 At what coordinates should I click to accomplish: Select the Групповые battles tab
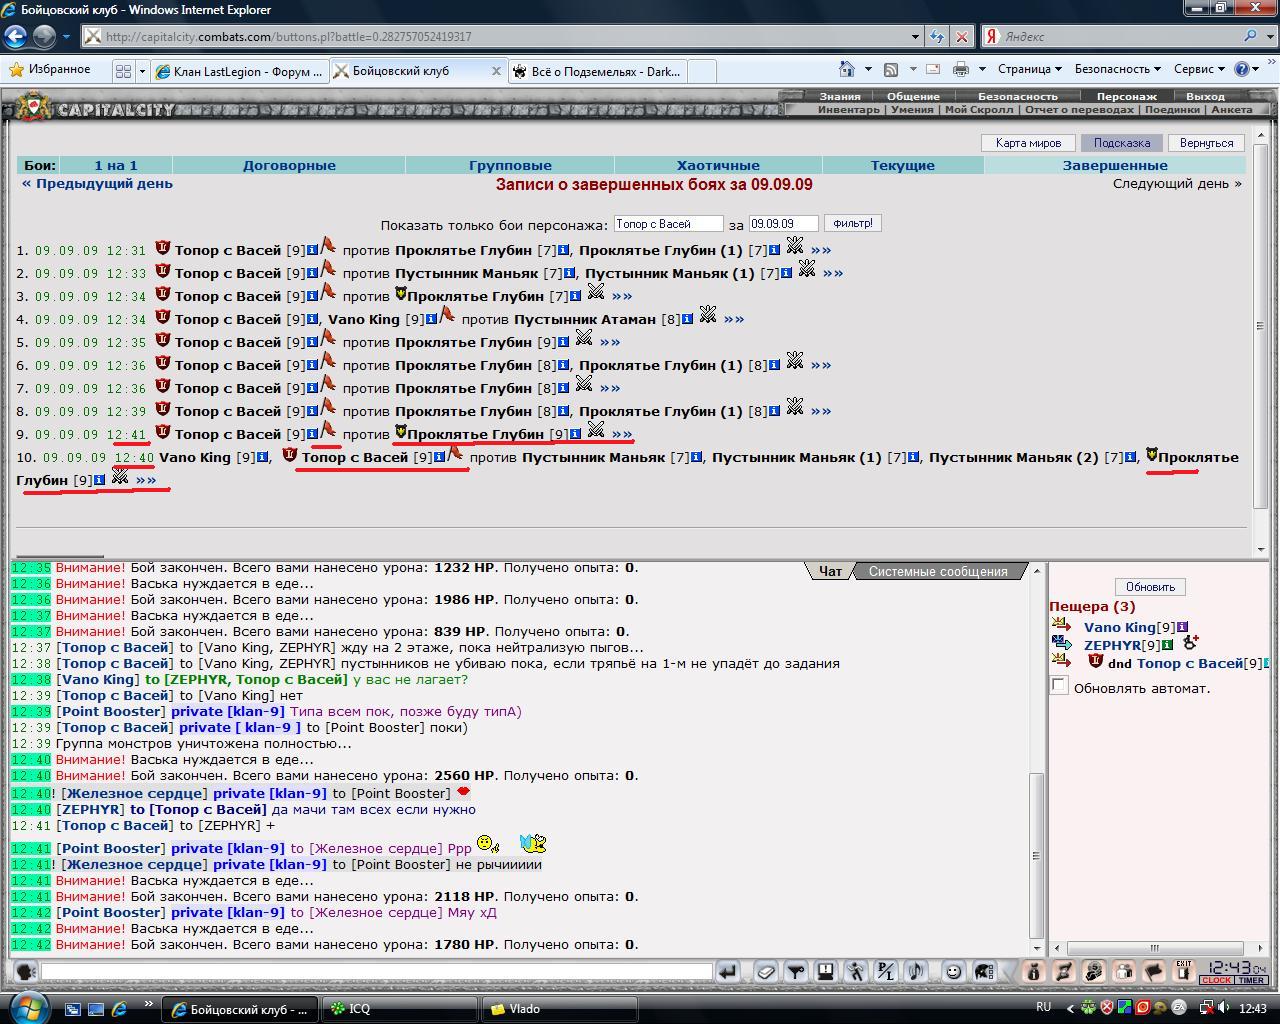(510, 165)
